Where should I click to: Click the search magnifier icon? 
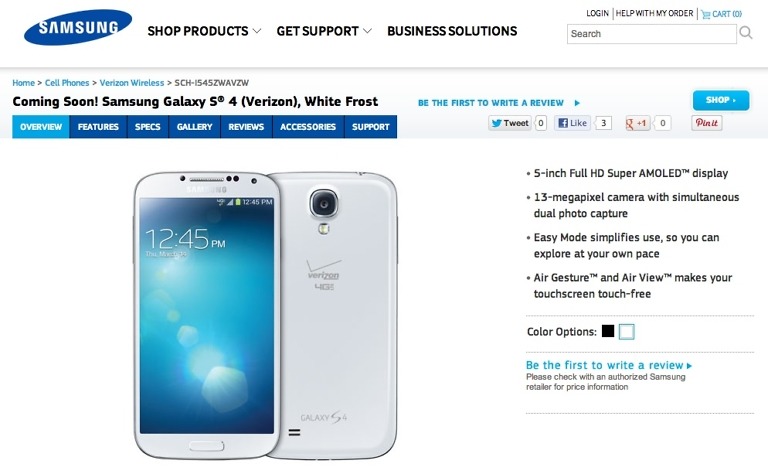pos(746,33)
